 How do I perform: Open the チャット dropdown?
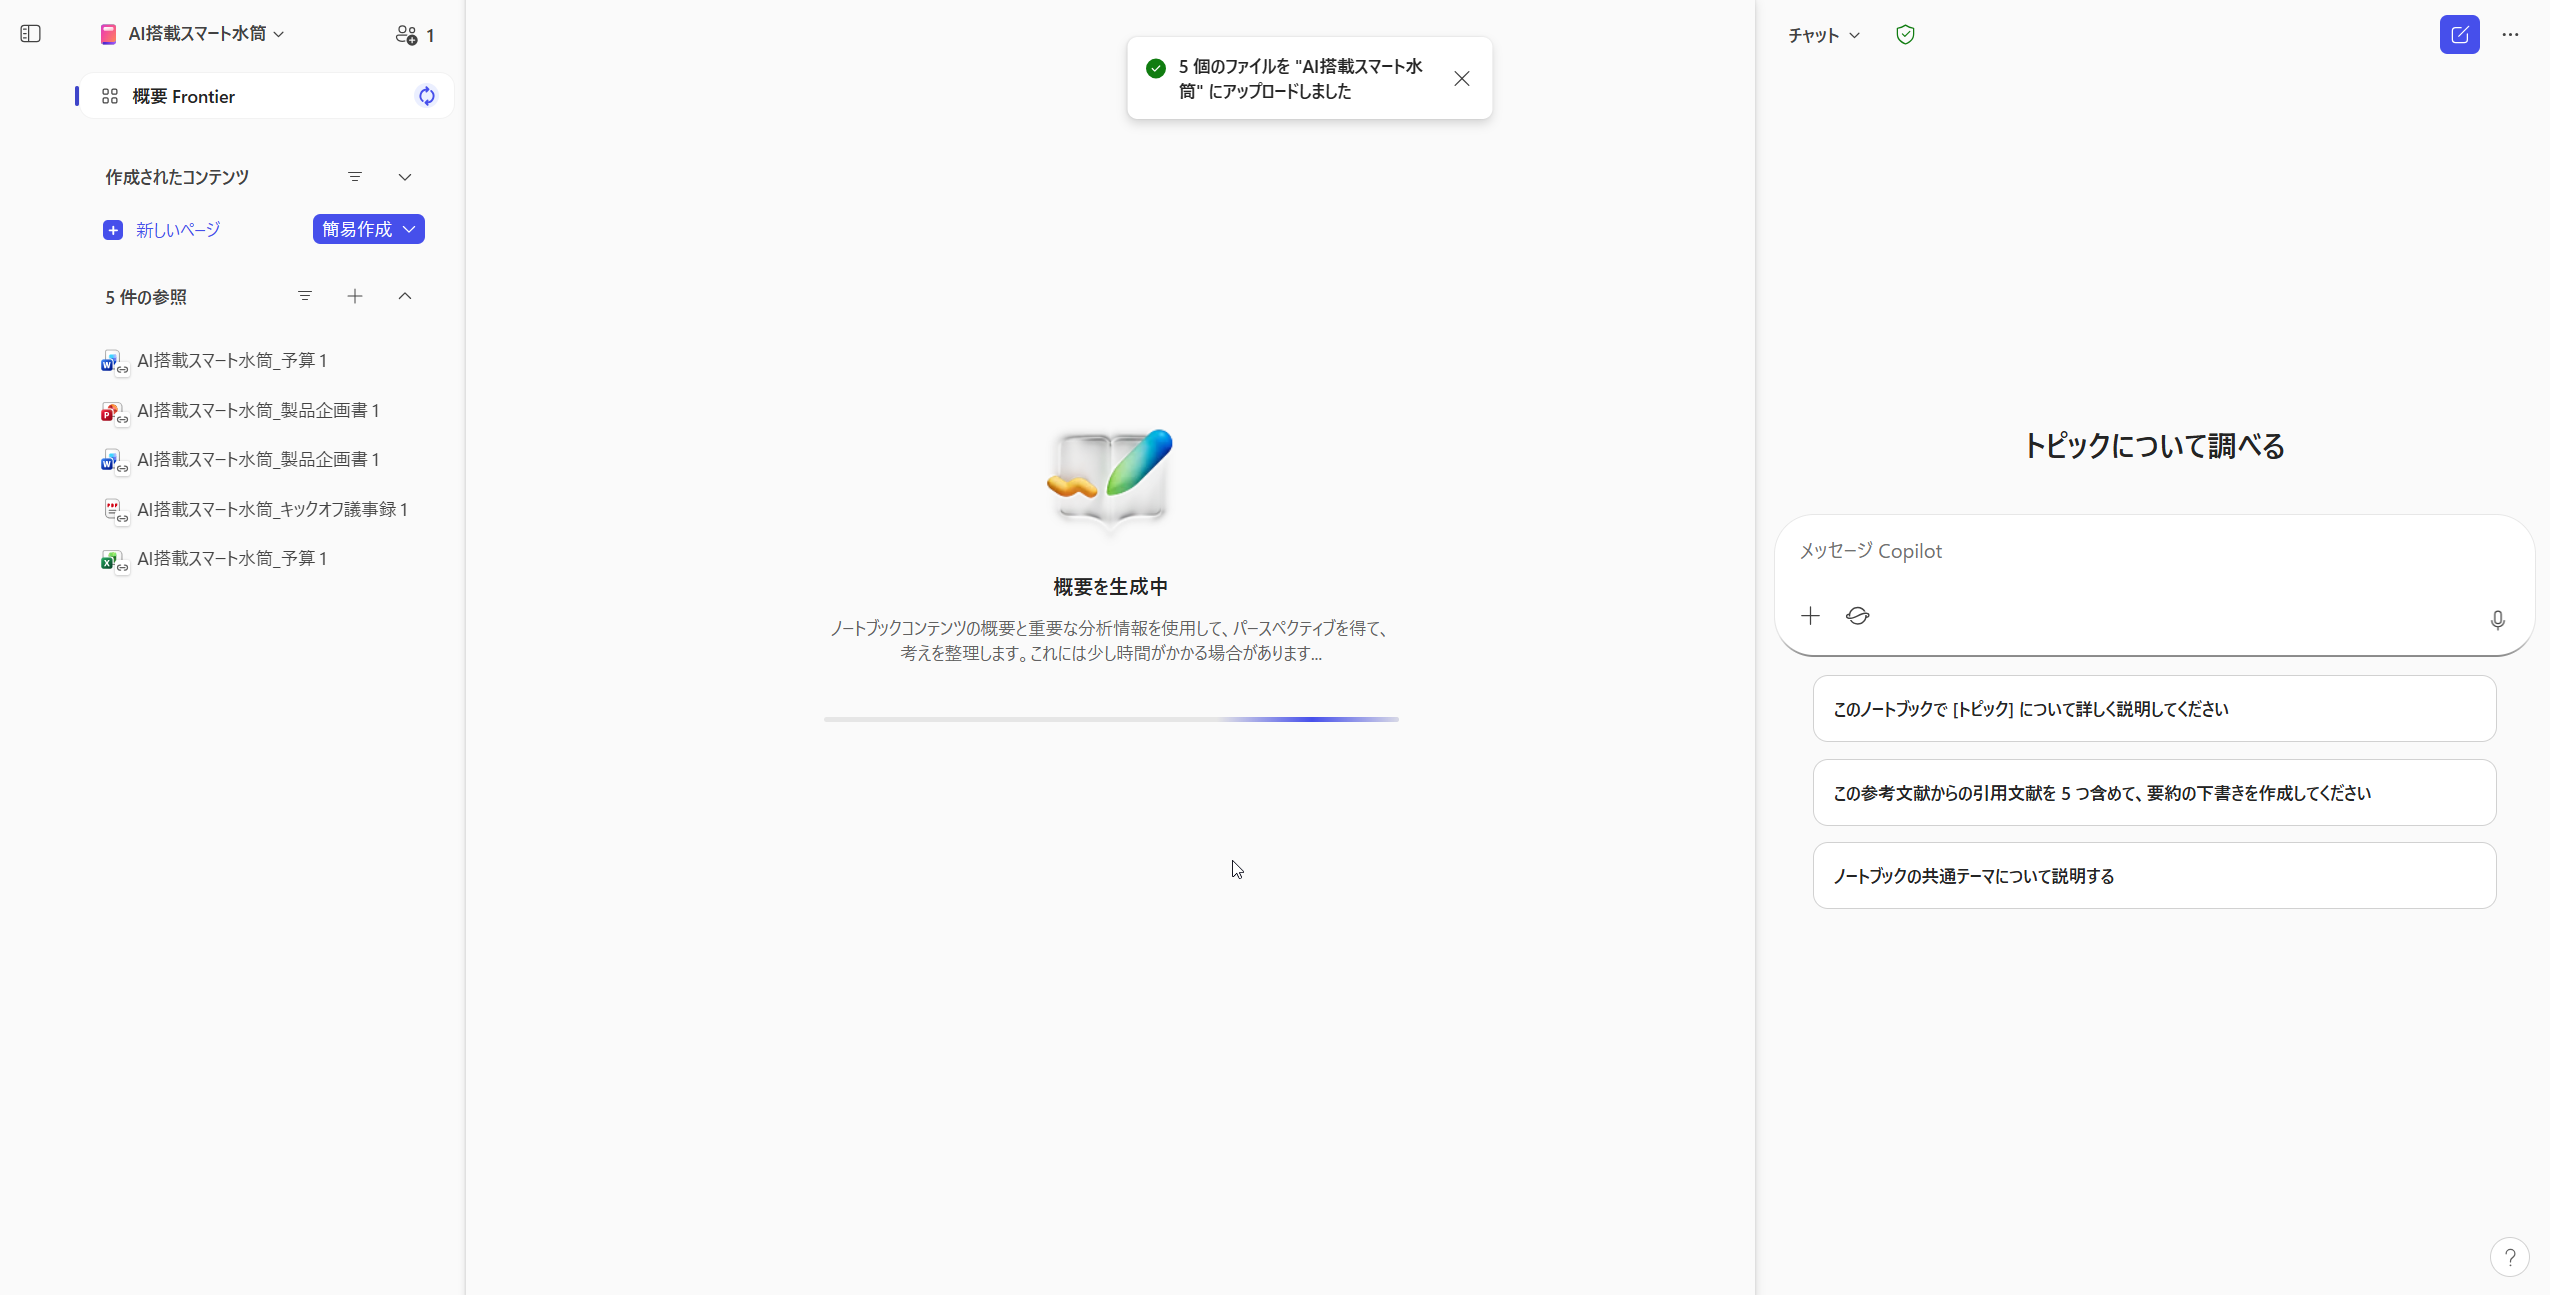pyautogui.click(x=1820, y=34)
